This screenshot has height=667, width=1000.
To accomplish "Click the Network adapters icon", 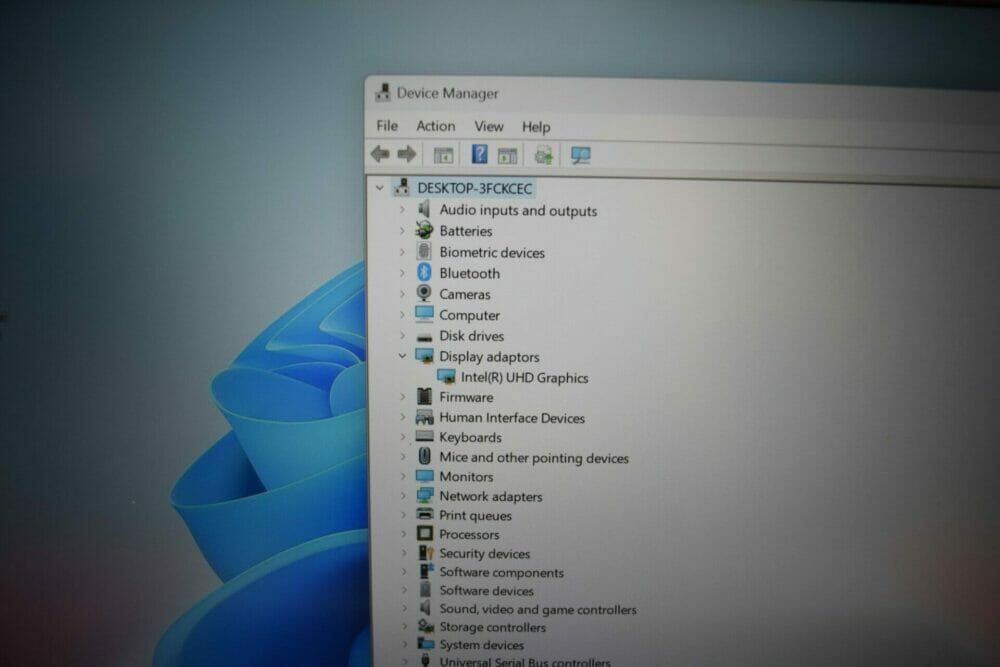I will click(425, 495).
